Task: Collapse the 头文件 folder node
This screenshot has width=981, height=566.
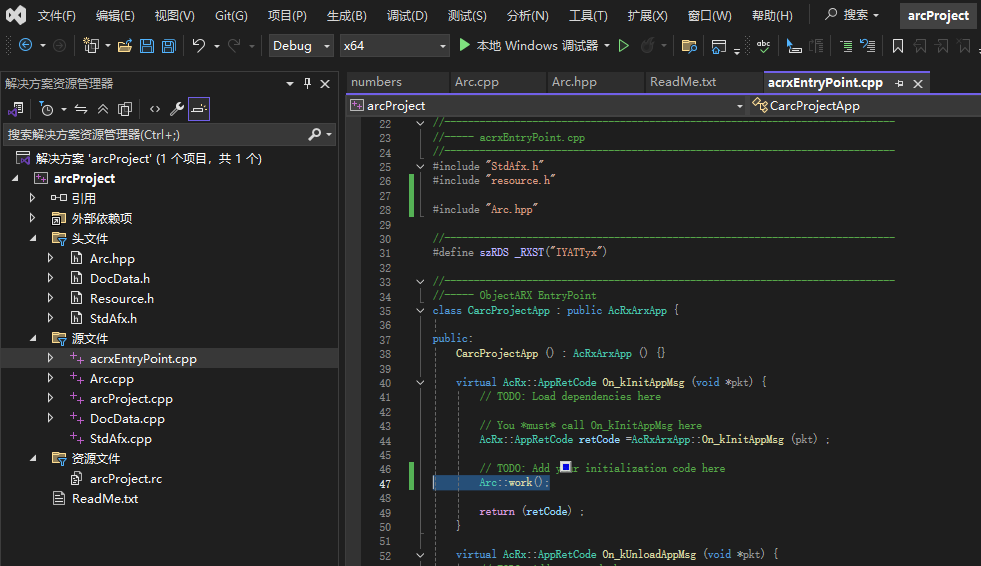Action: point(33,238)
